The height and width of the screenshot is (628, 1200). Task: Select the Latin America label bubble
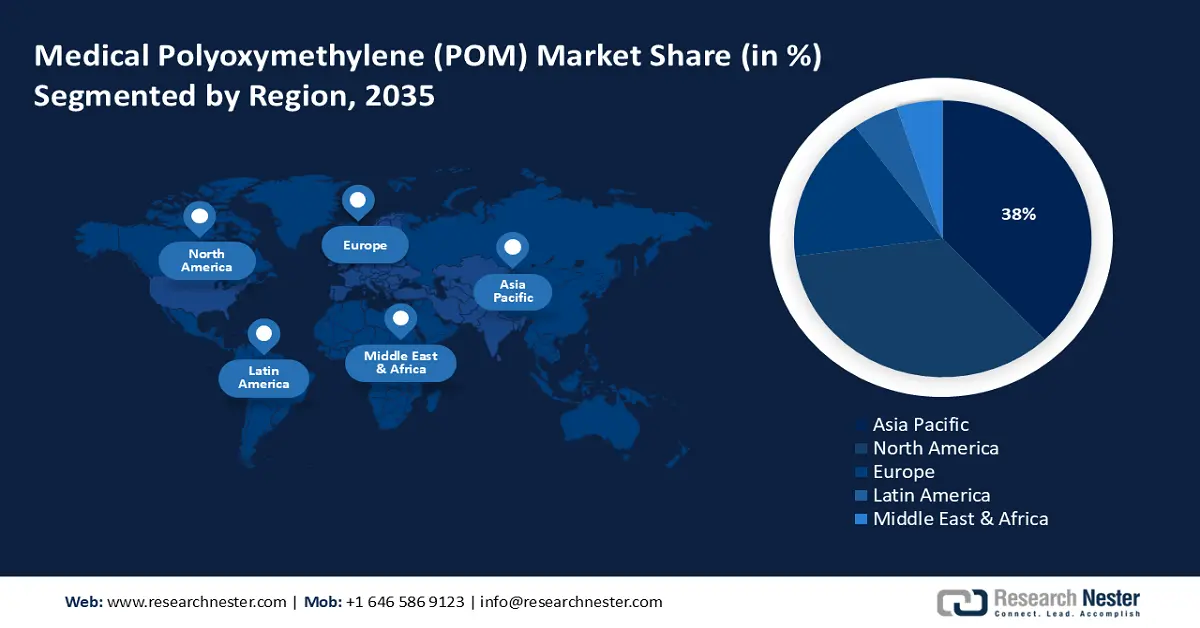coord(264,378)
